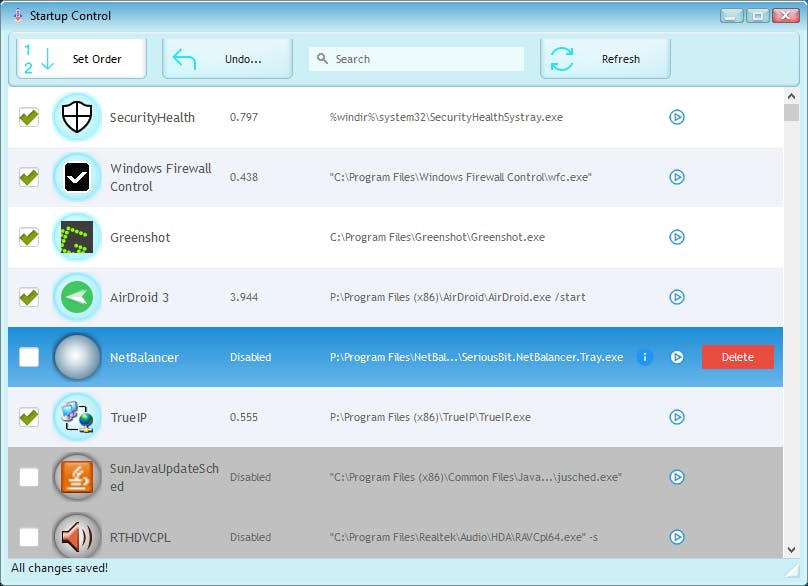Click the SunJavaUpdateSched Java icon
Viewport: 808px width, 586px height.
(x=77, y=477)
